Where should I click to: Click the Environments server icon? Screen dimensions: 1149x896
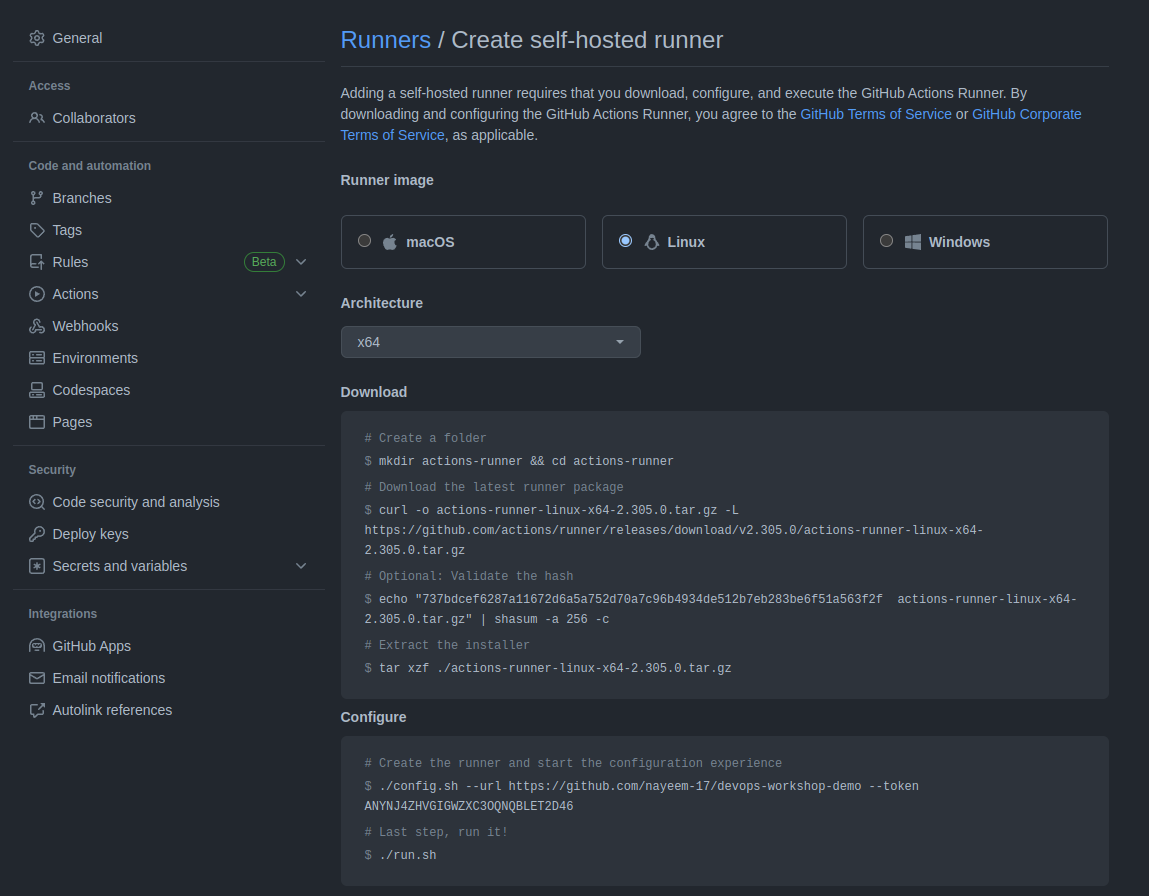(37, 358)
